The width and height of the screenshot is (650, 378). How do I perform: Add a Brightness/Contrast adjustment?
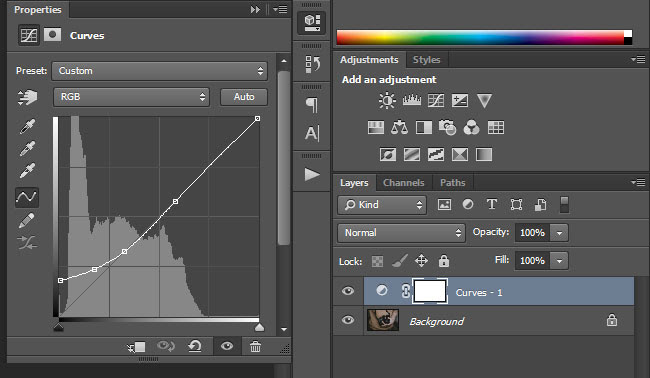(387, 100)
